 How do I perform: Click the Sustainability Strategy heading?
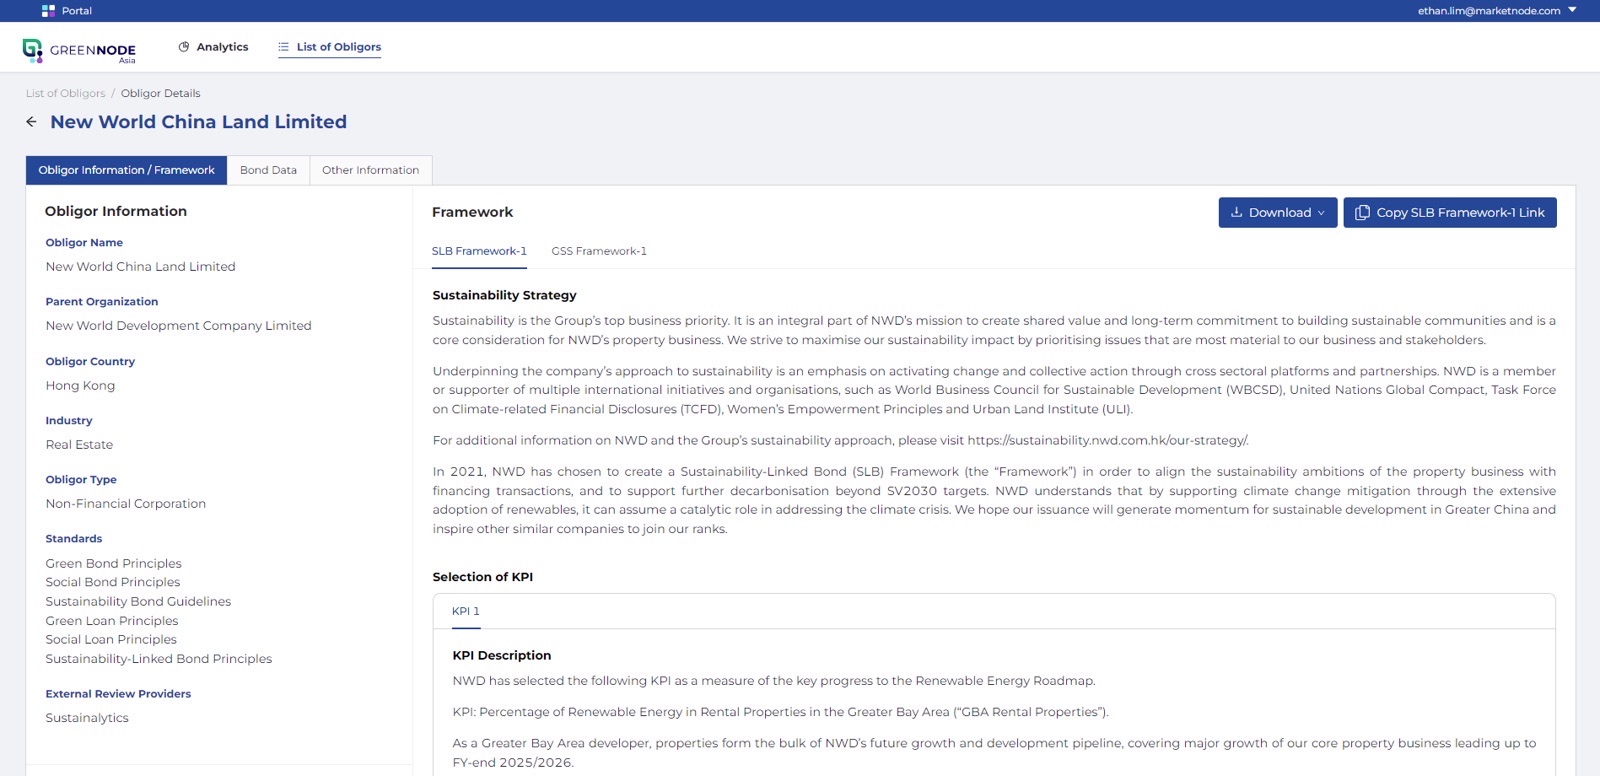[505, 295]
